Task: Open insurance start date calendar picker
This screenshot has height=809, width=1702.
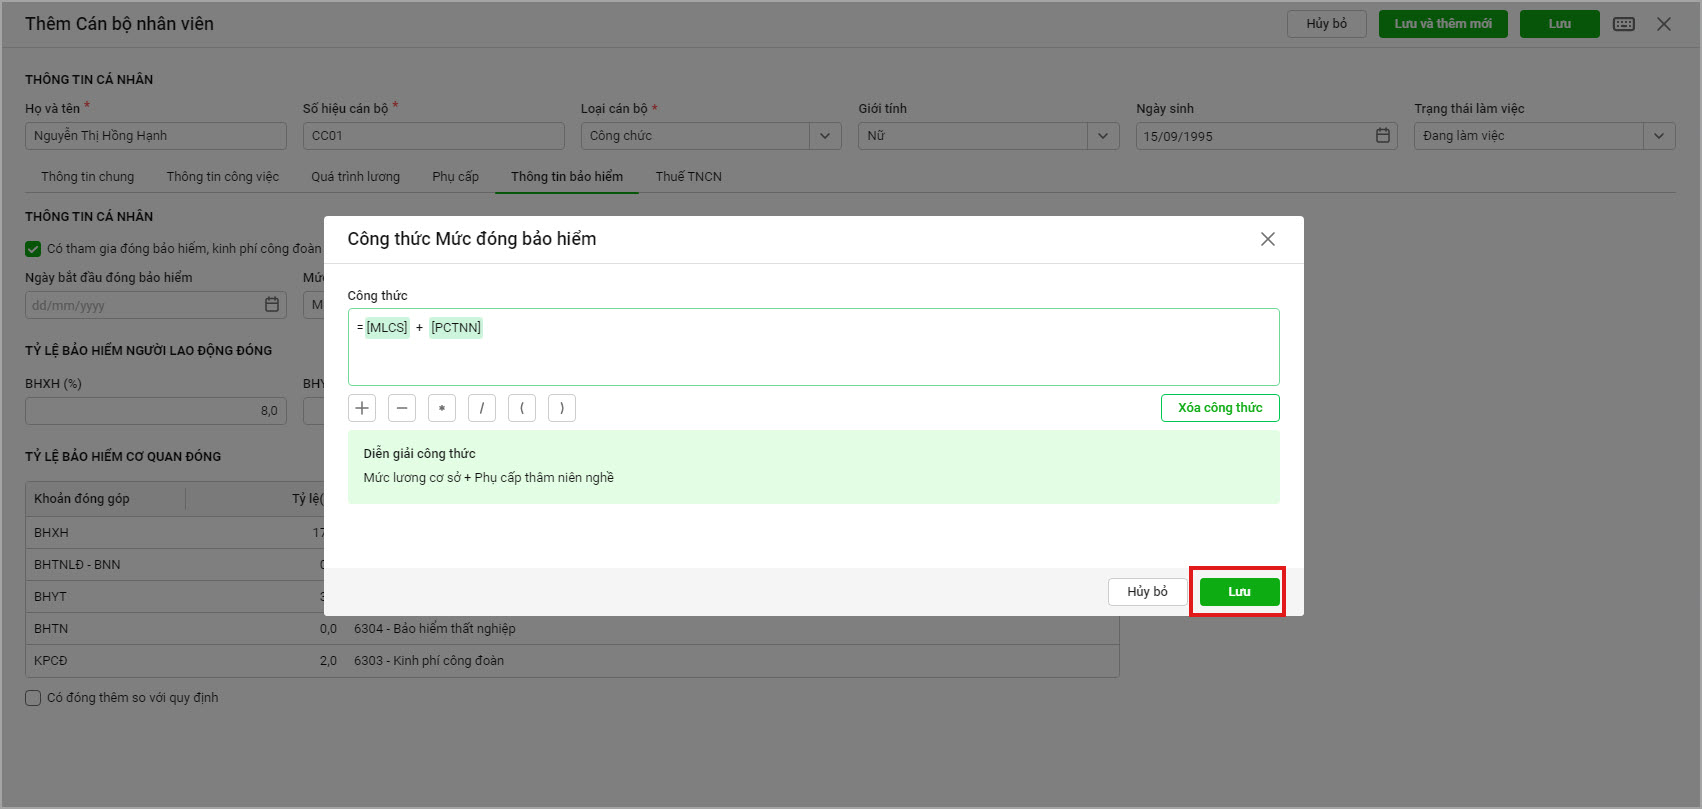Action: pyautogui.click(x=272, y=305)
